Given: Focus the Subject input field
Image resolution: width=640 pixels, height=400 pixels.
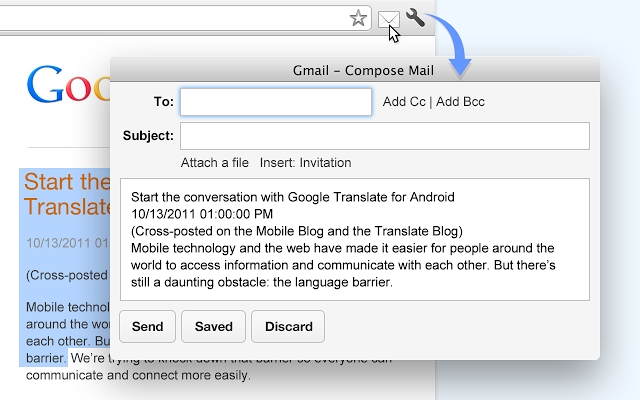Looking at the screenshot, I should [384, 136].
